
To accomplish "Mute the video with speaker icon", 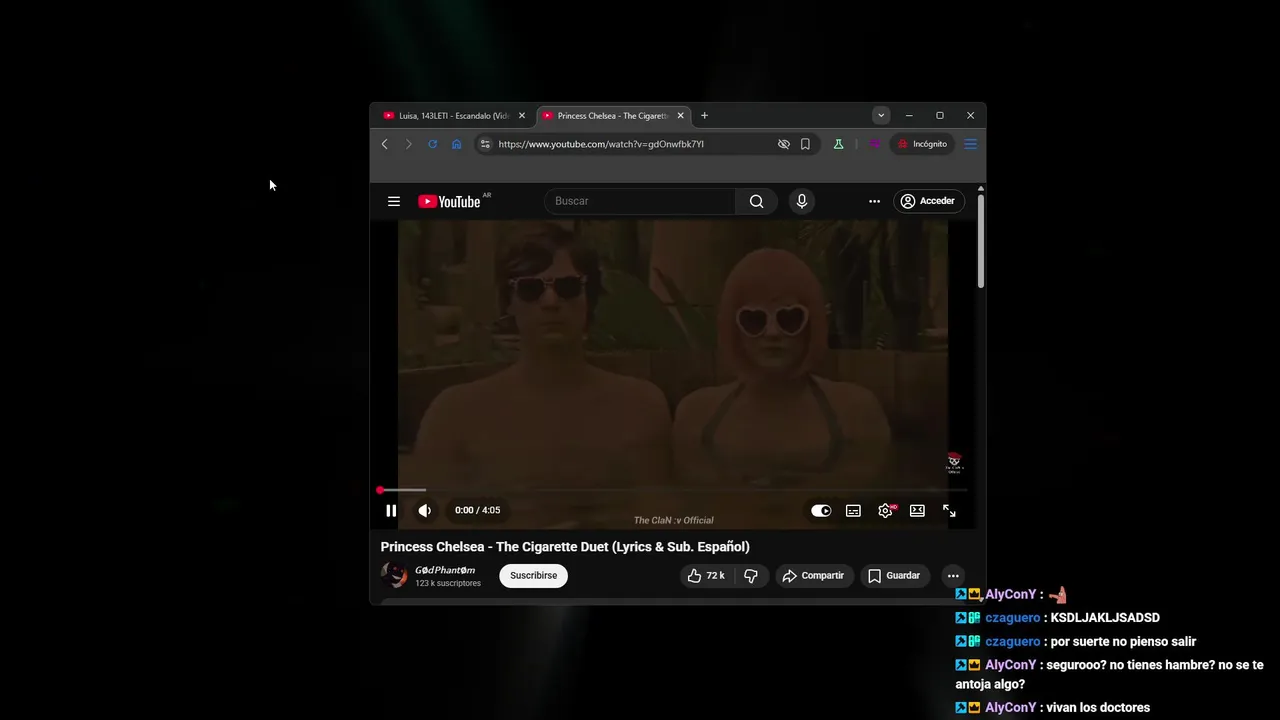I will click(x=424, y=510).
